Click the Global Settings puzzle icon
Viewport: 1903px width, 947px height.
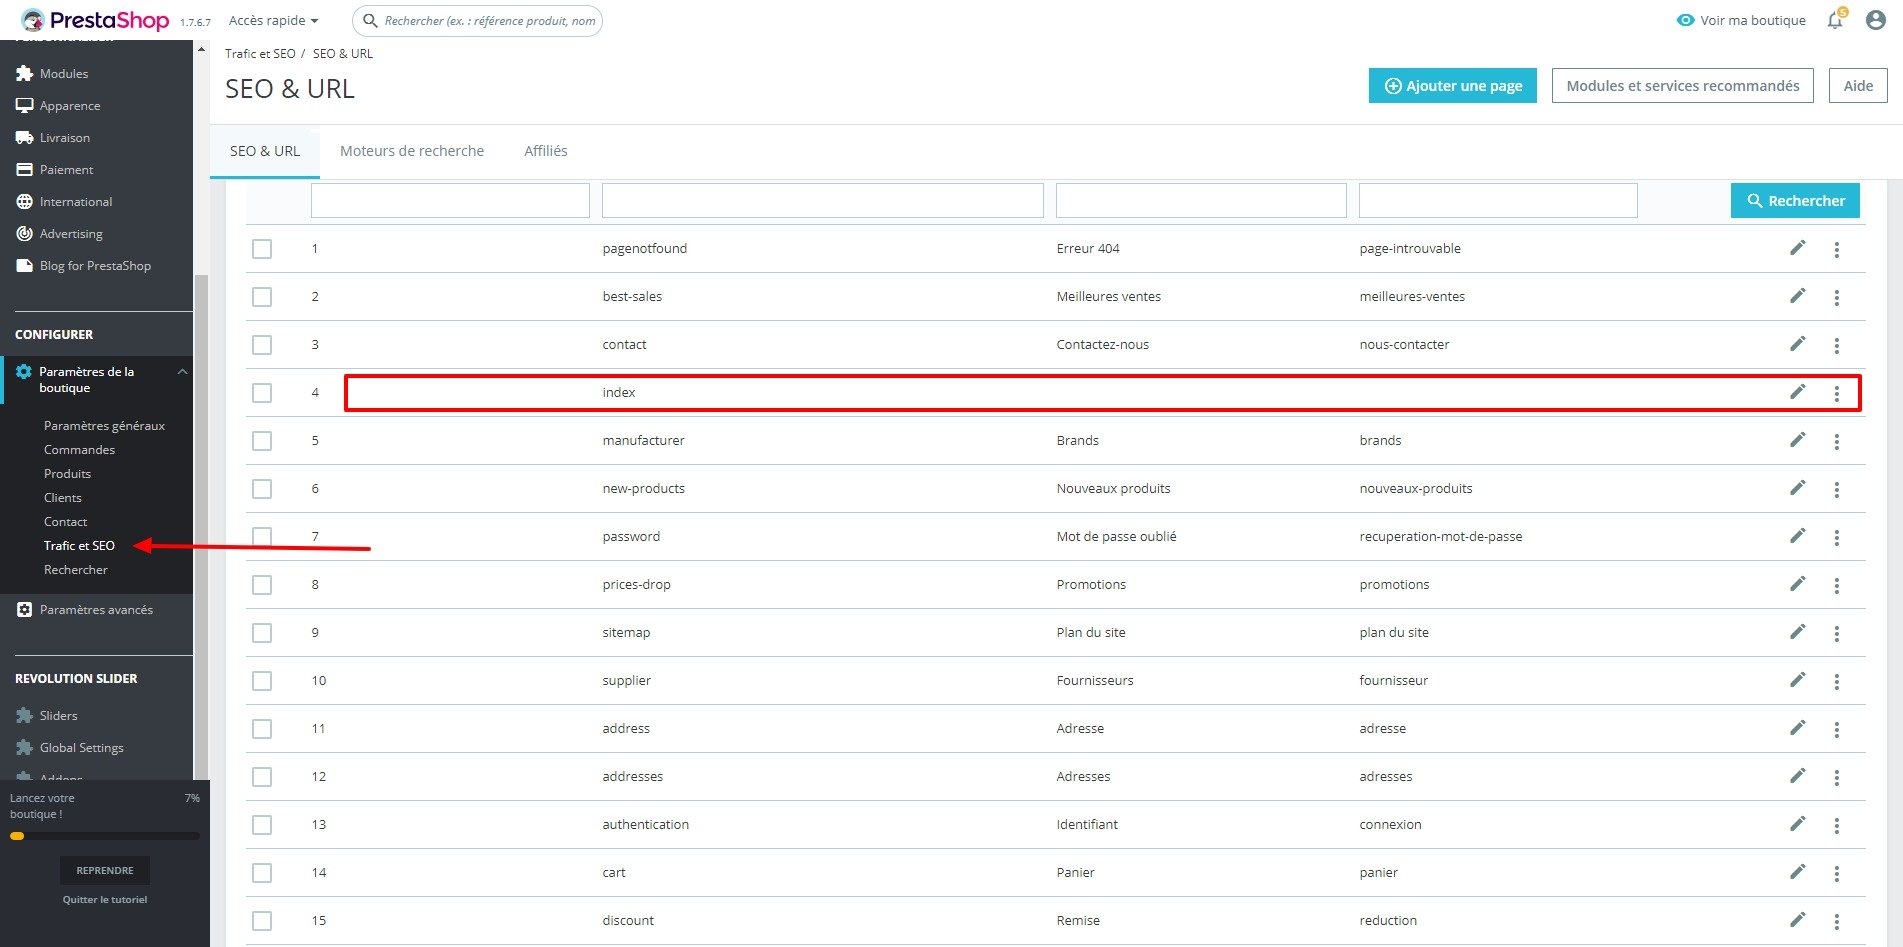pyautogui.click(x=24, y=747)
